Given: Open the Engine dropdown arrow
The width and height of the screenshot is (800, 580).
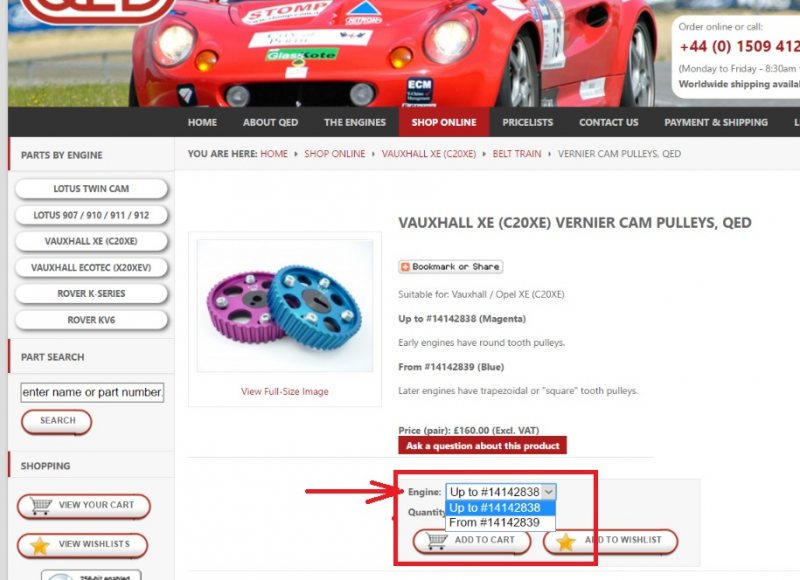Looking at the screenshot, I should coord(548,492).
